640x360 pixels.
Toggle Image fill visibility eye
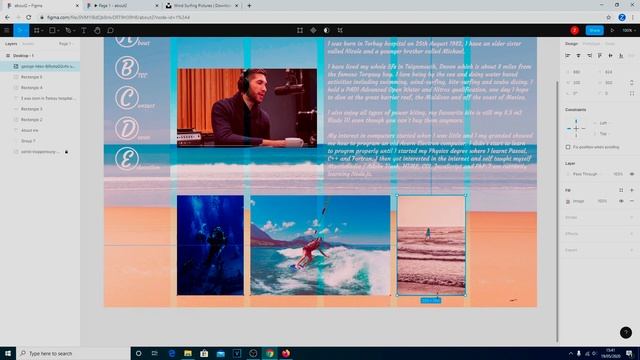(621, 201)
